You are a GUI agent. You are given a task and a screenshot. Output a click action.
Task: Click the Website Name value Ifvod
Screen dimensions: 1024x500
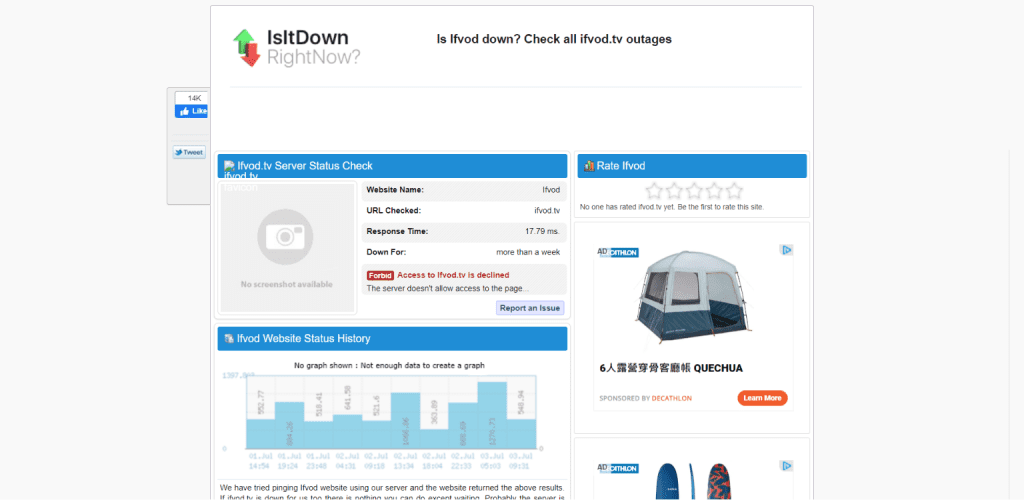point(551,190)
